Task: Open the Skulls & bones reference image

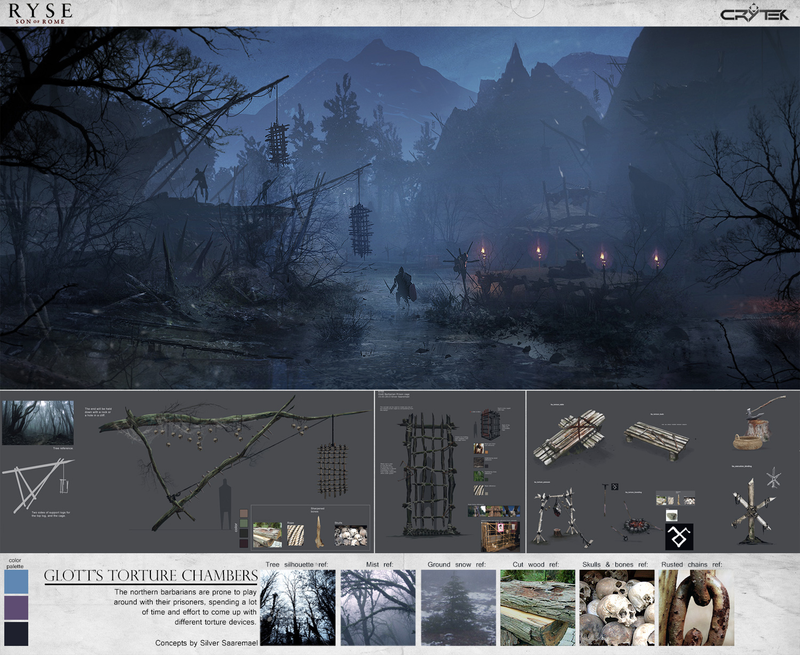Action: tap(617, 608)
